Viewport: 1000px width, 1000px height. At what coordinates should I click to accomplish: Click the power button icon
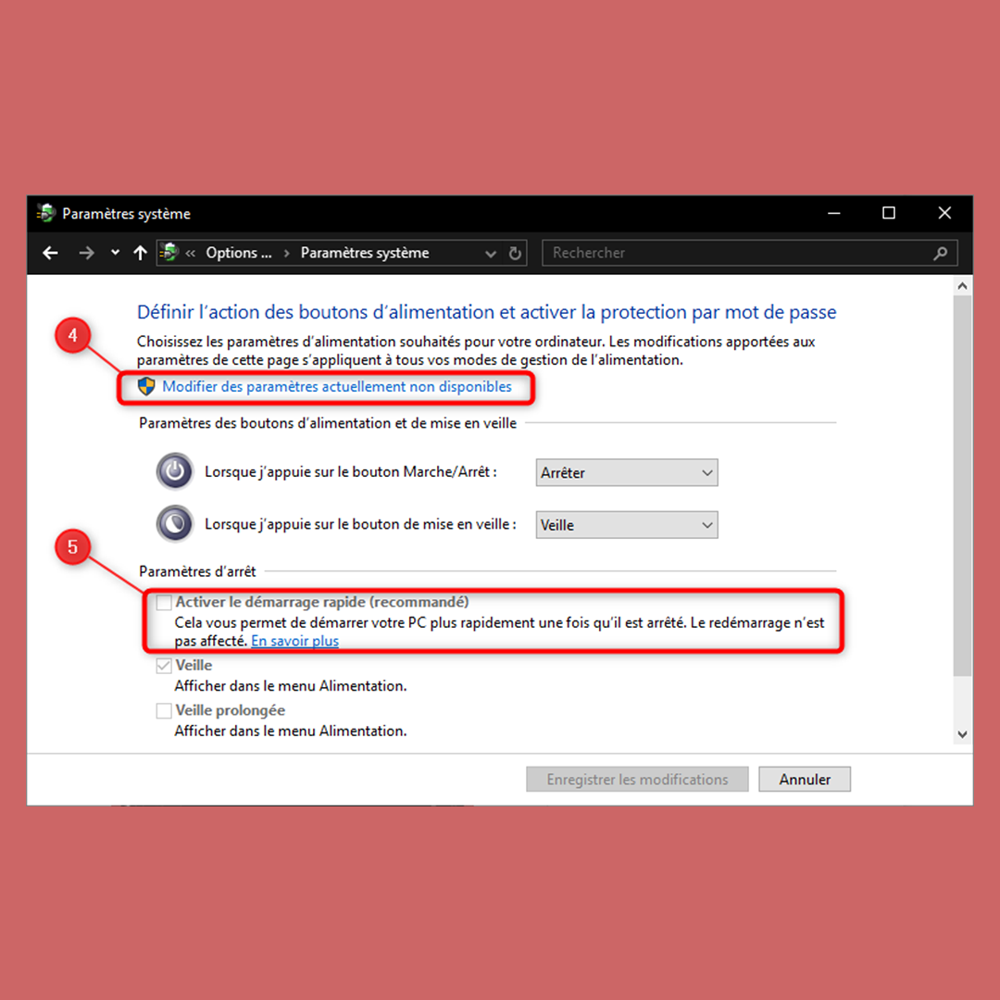click(x=175, y=471)
